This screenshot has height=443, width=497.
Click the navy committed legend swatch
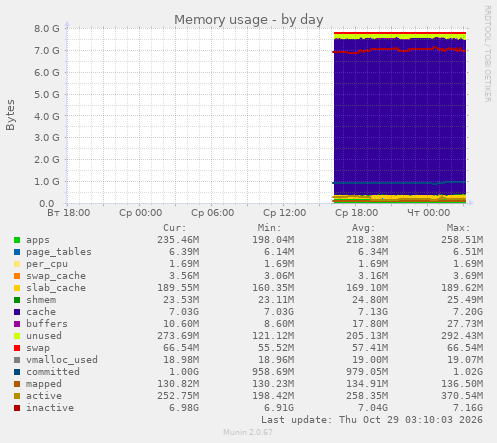[x=17, y=372]
